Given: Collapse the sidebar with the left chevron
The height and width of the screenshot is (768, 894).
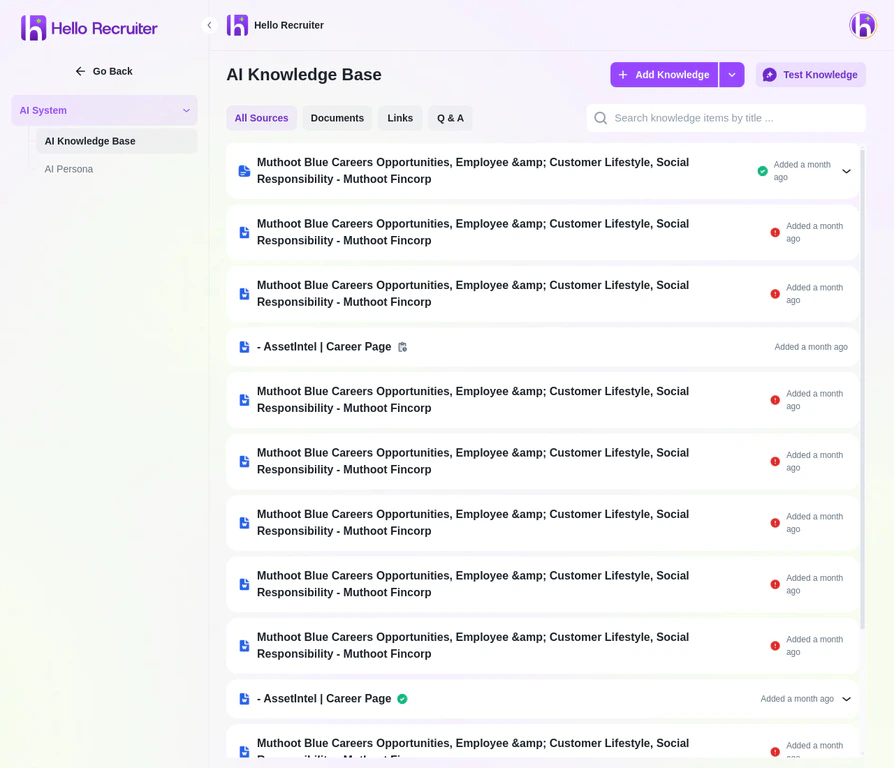Looking at the screenshot, I should pyautogui.click(x=209, y=24).
